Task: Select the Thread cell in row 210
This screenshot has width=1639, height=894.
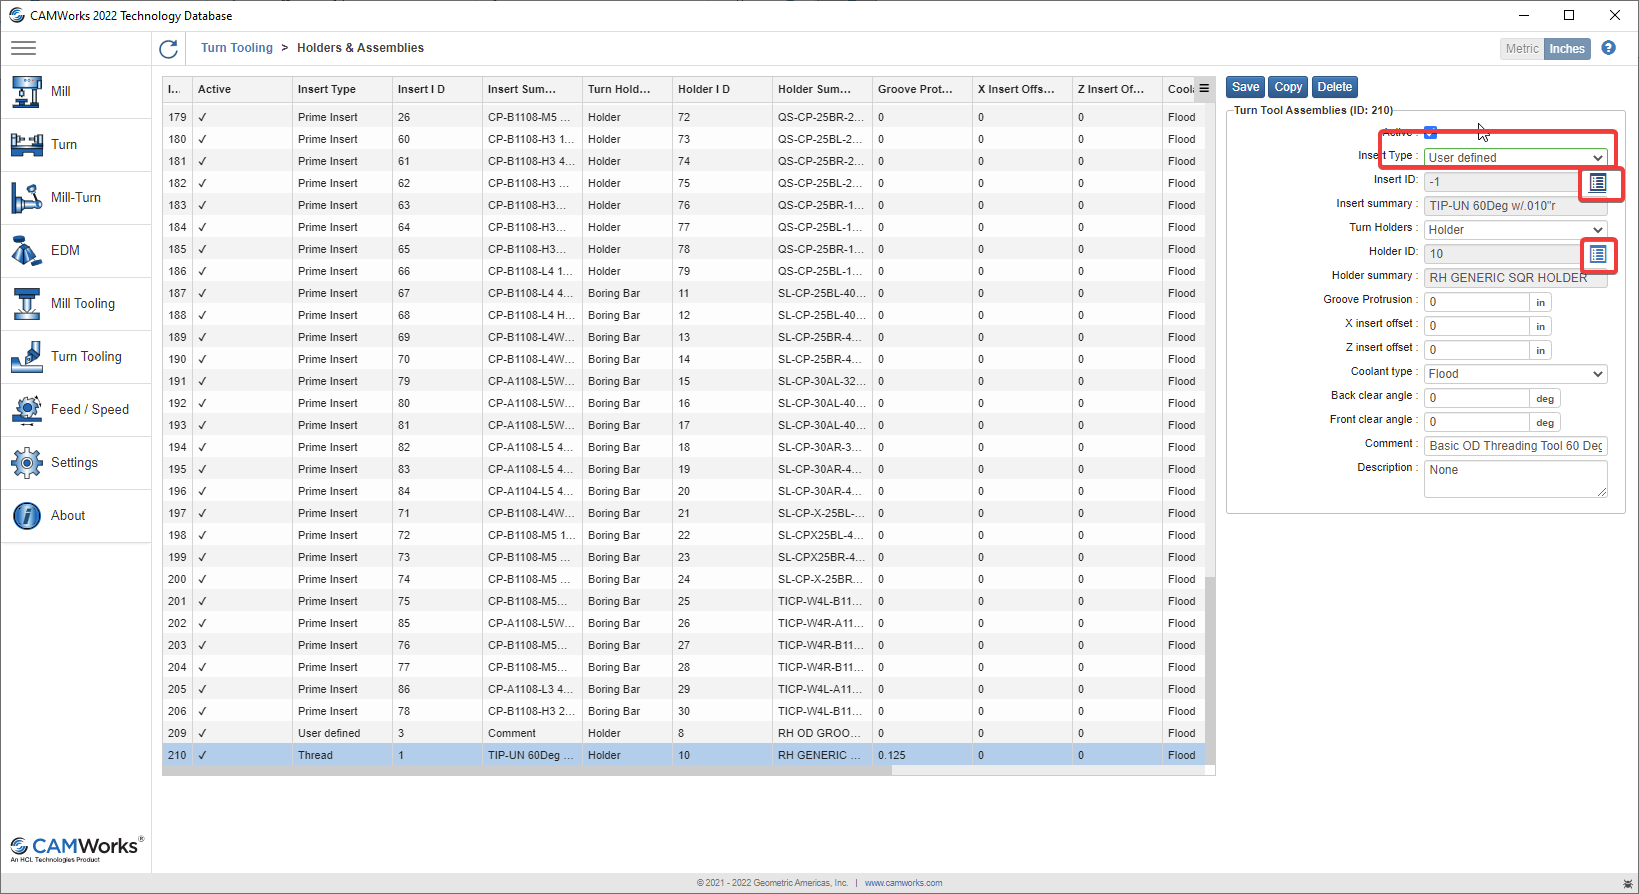Action: (342, 755)
